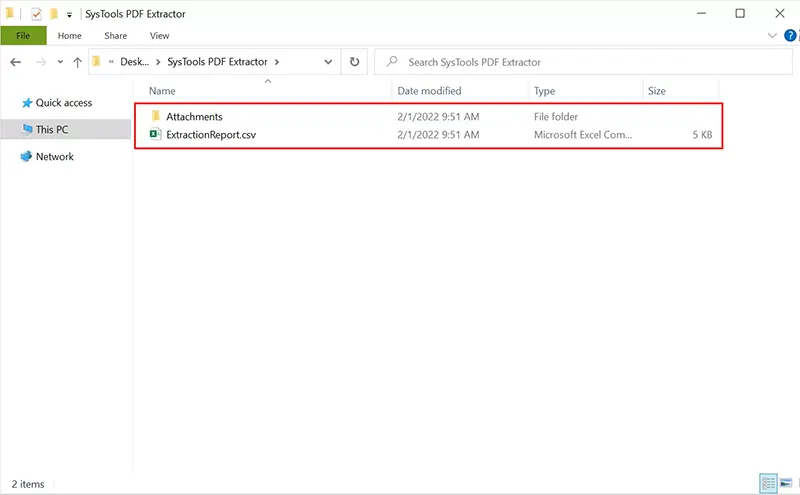
Task: Click the breadcrumb overflow double chevron
Action: (x=111, y=62)
